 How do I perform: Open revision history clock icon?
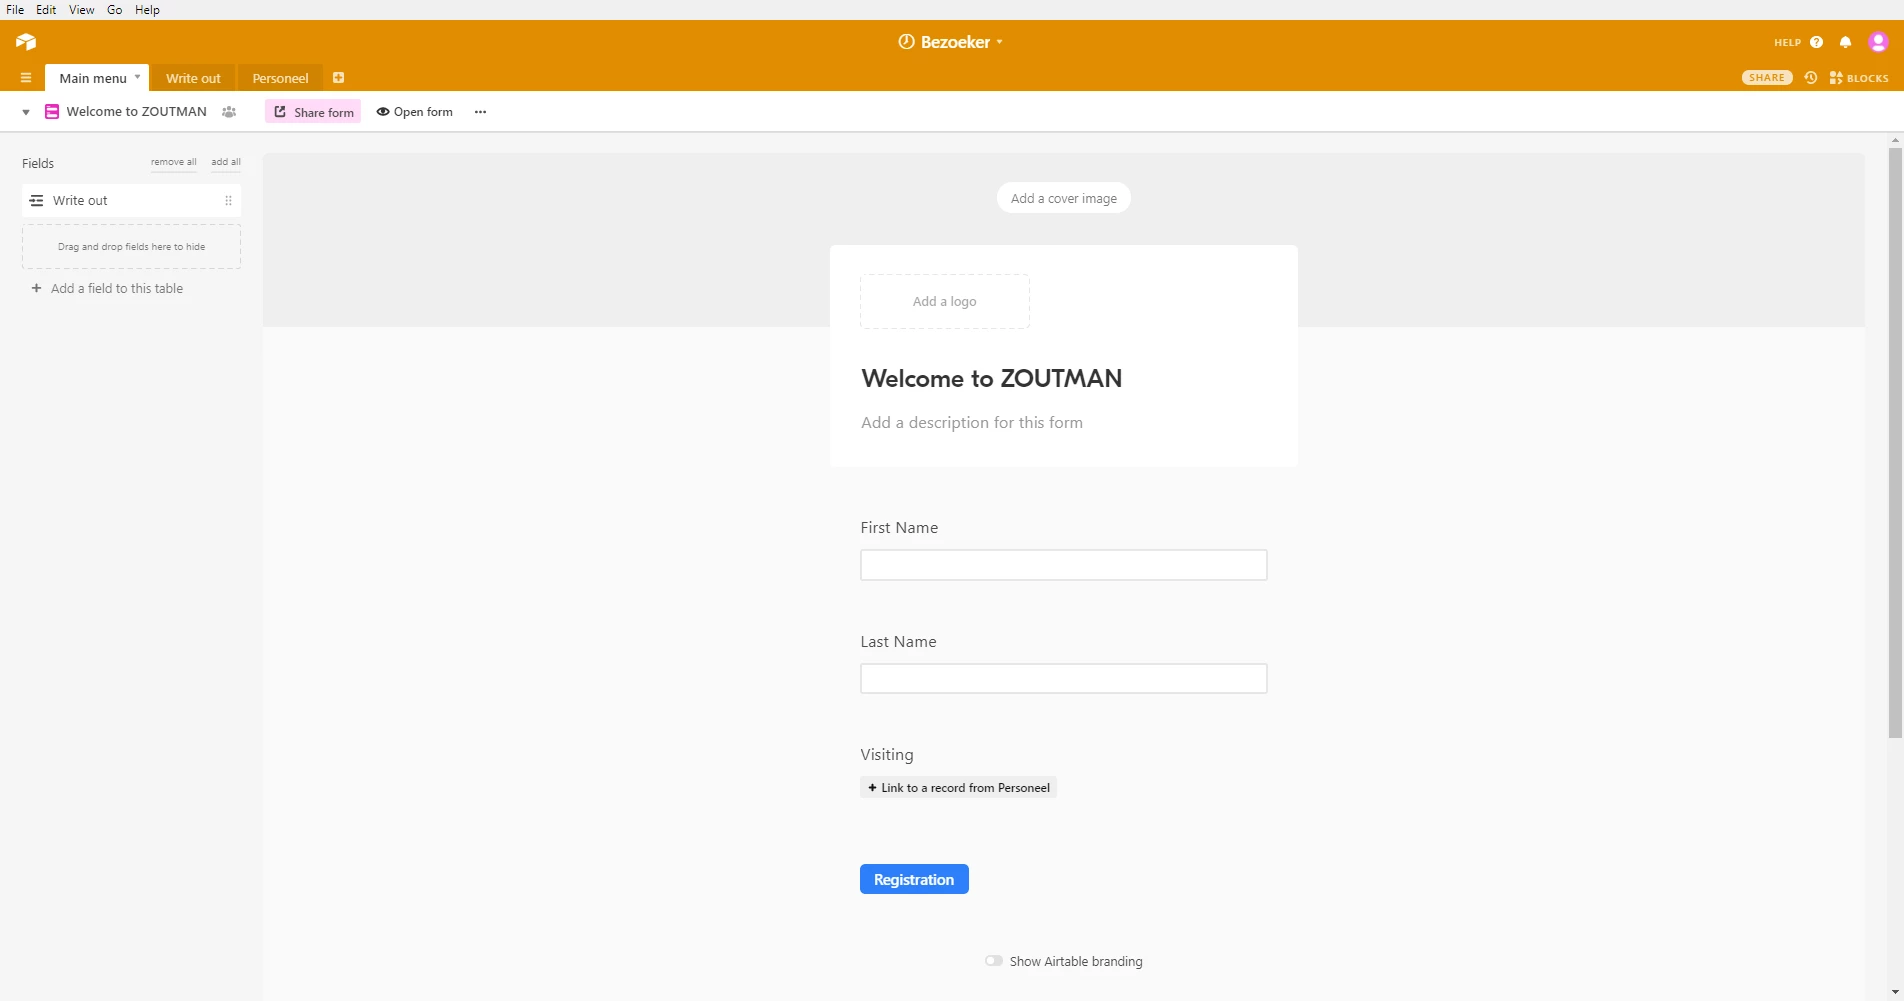pyautogui.click(x=1811, y=78)
